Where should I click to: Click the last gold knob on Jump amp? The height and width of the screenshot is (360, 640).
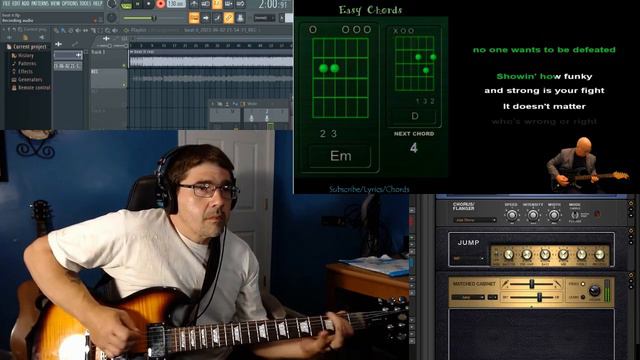point(600,255)
